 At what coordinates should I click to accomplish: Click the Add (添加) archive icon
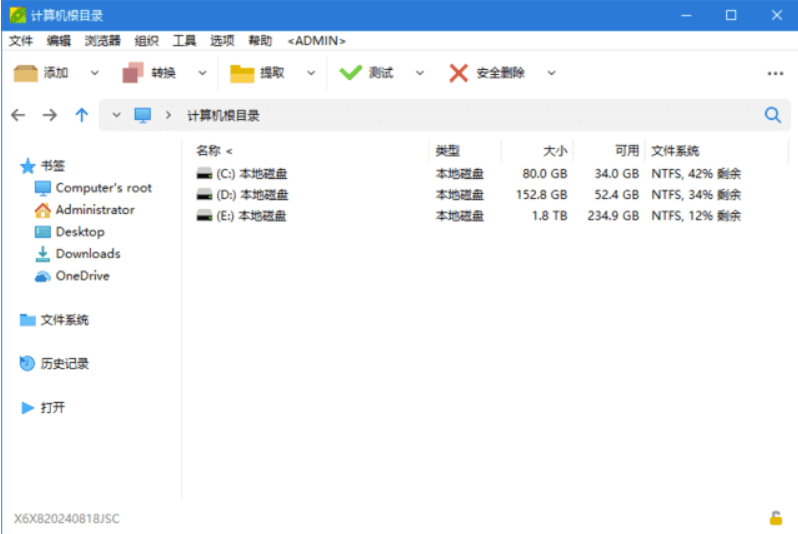[26, 73]
